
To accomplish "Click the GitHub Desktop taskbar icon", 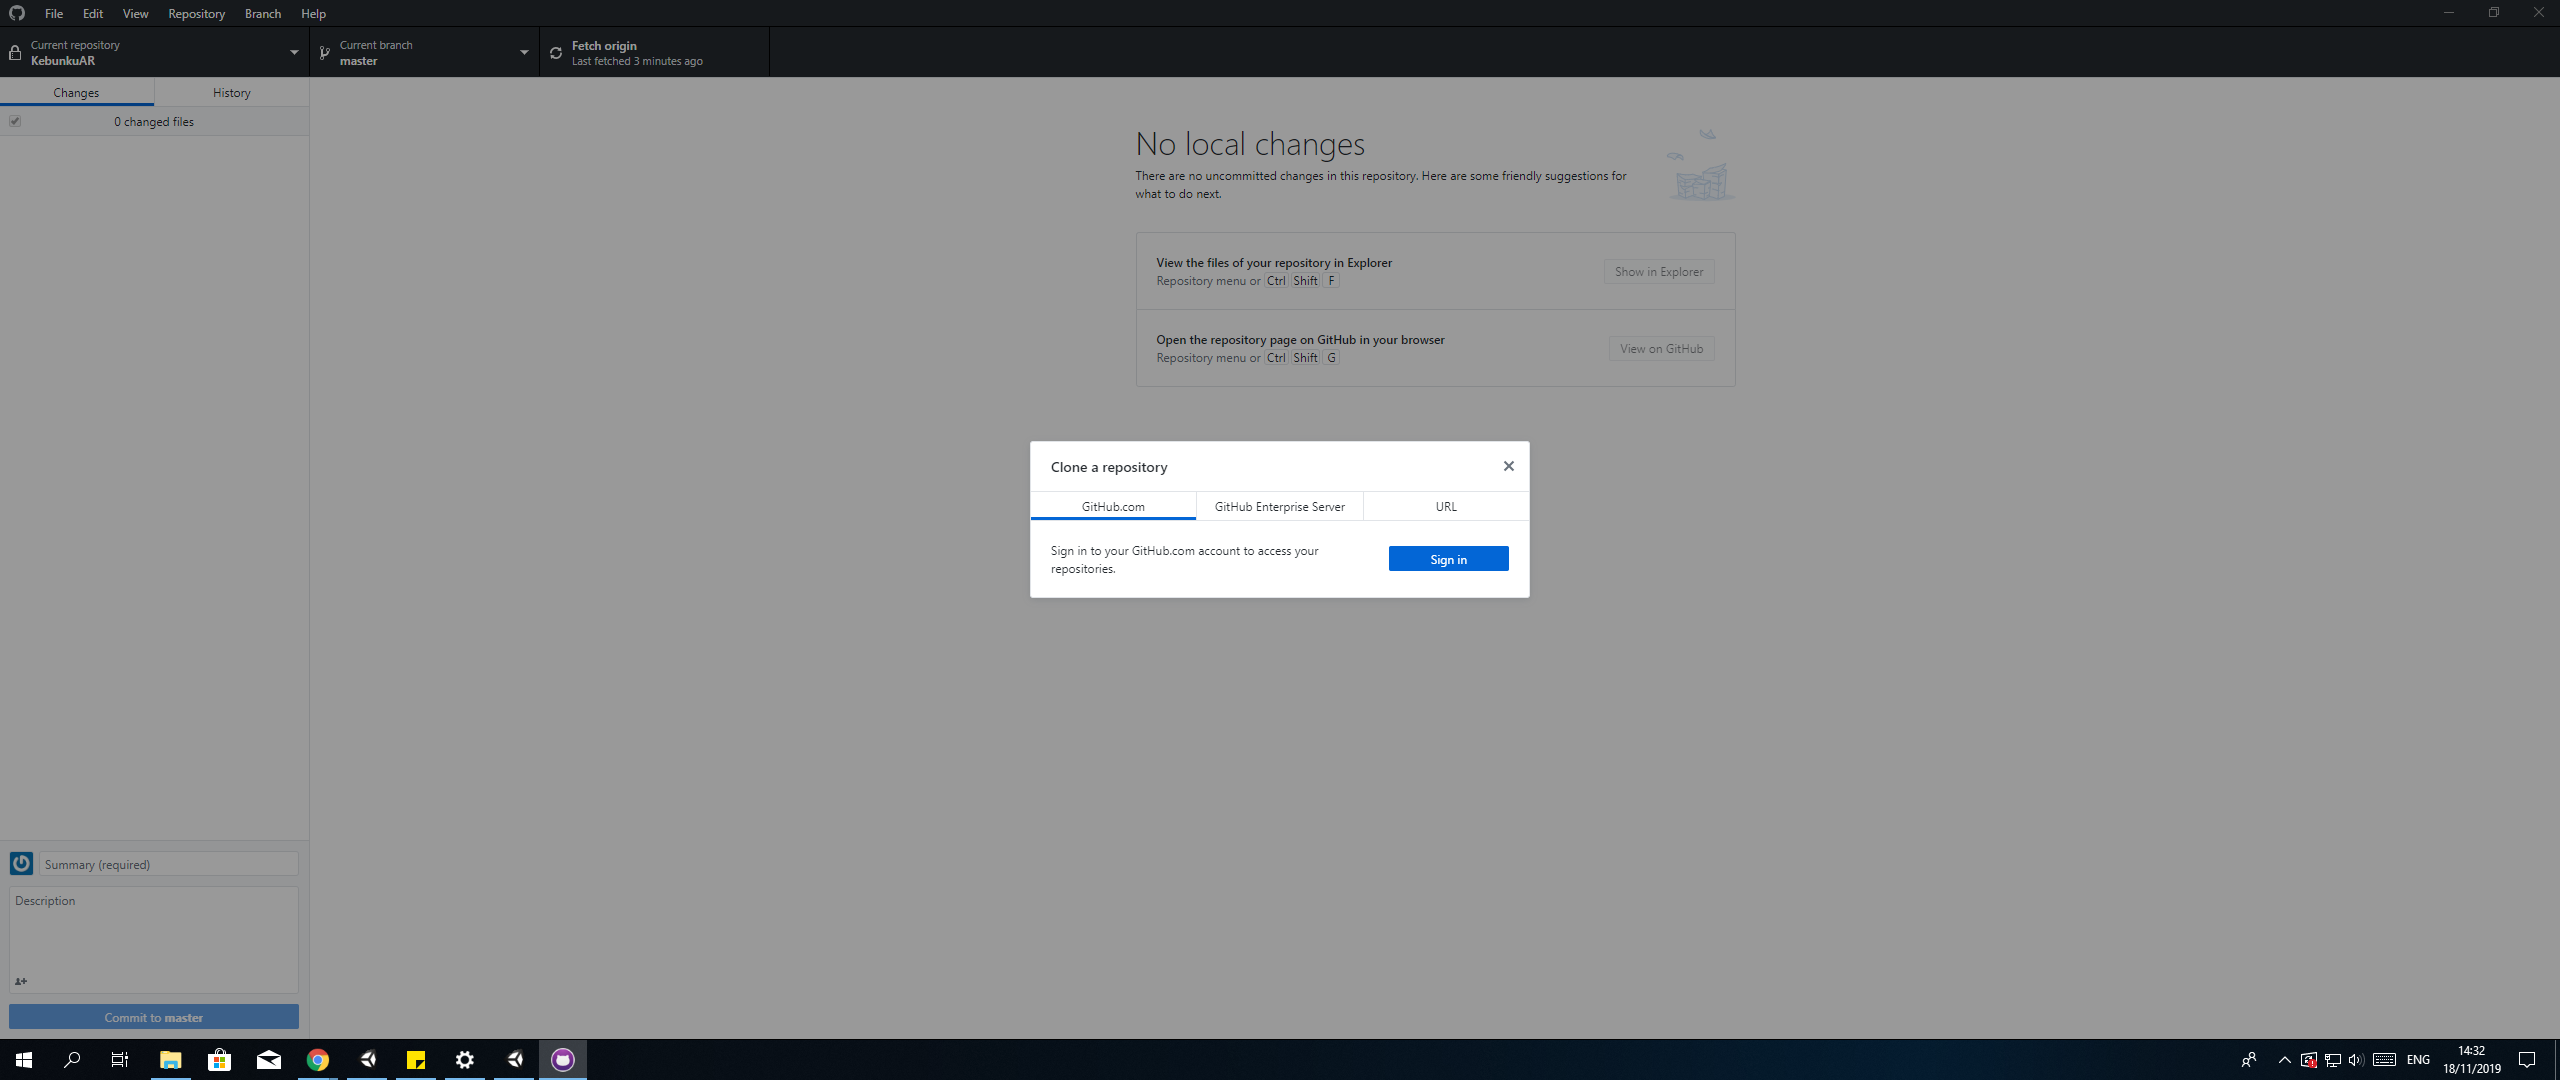I will [x=563, y=1059].
